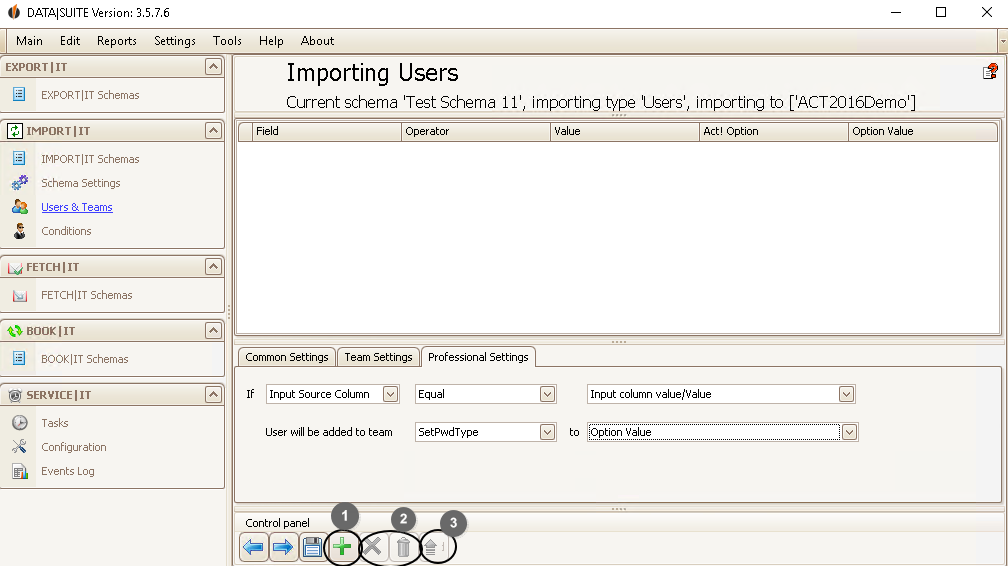Expand the SetPwdType dropdown
The height and width of the screenshot is (566, 1008).
[547, 432]
